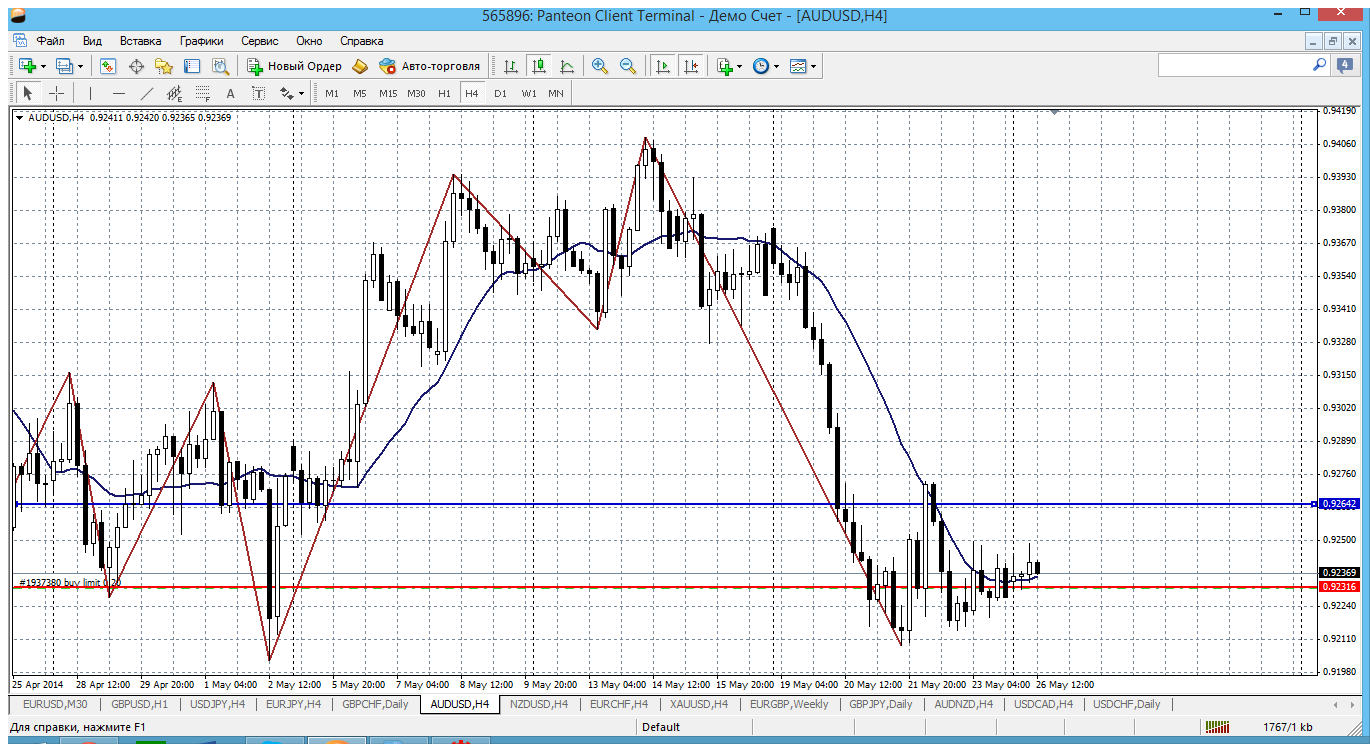Toggle chart auto scroll

662,66
